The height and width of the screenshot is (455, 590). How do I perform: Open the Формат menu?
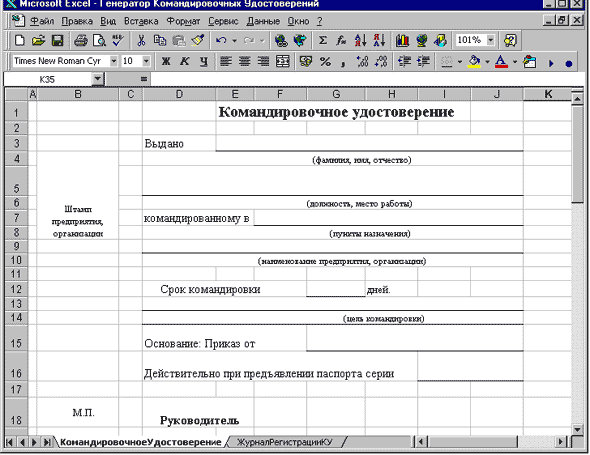coord(183,21)
